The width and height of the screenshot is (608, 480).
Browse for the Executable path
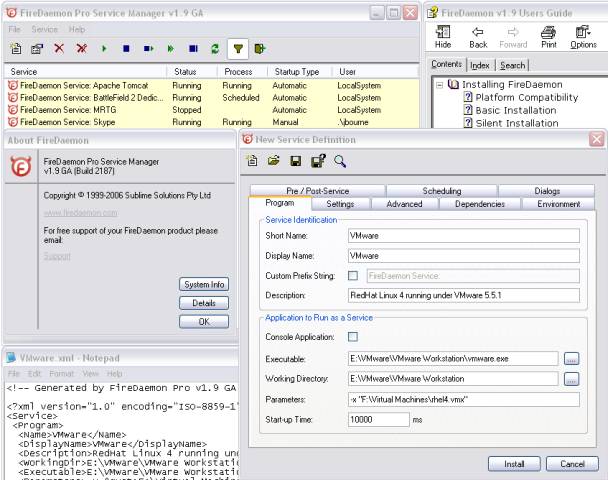click(x=571, y=359)
